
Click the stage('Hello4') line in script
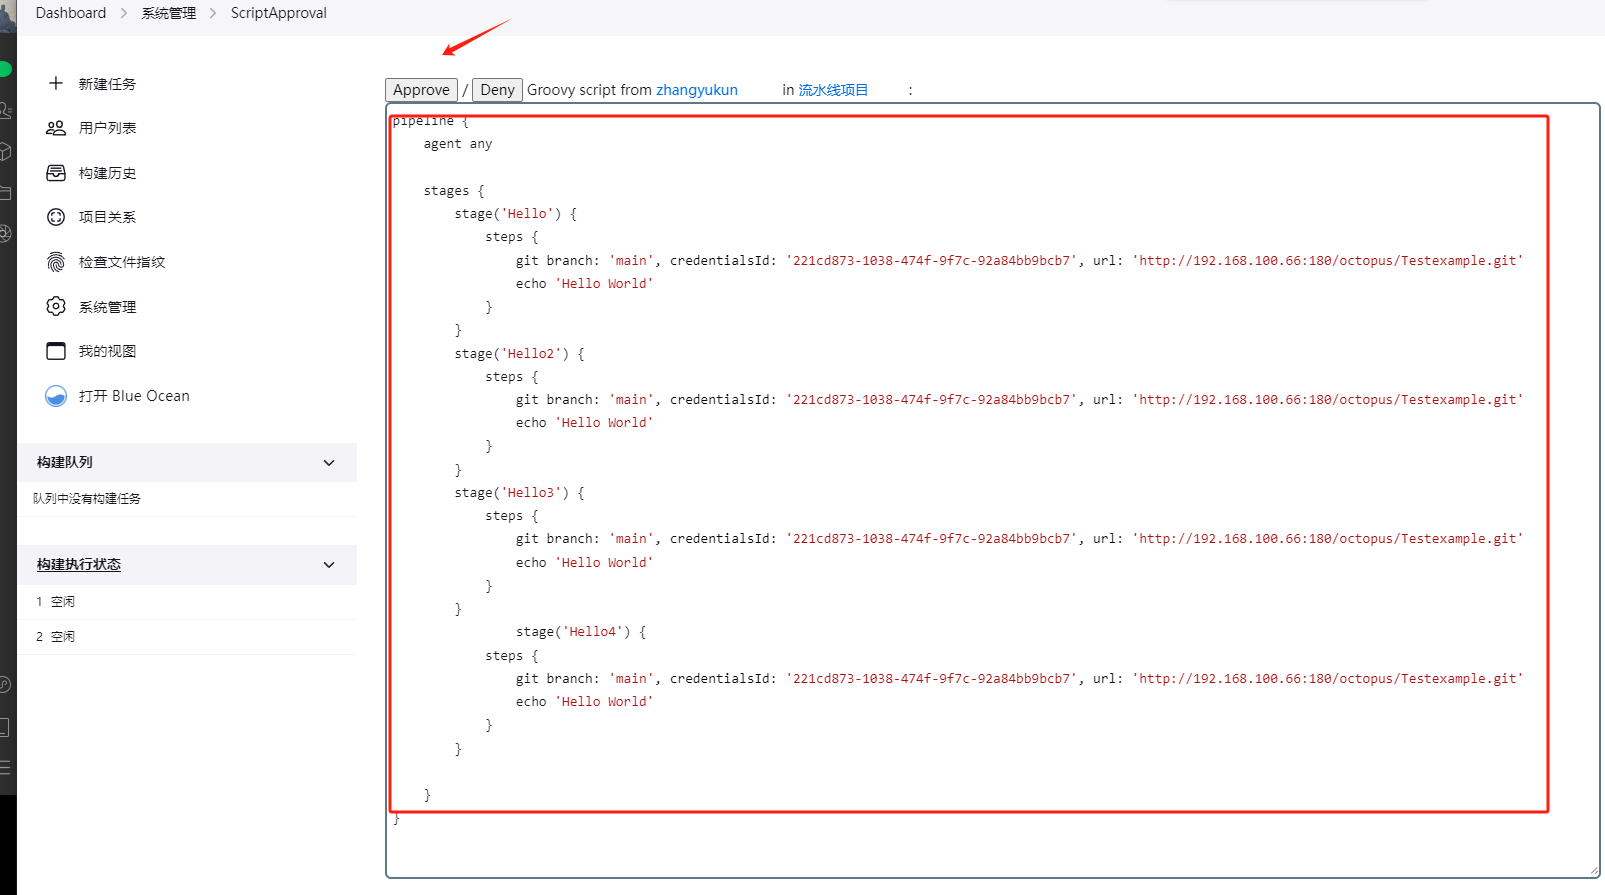[581, 632]
